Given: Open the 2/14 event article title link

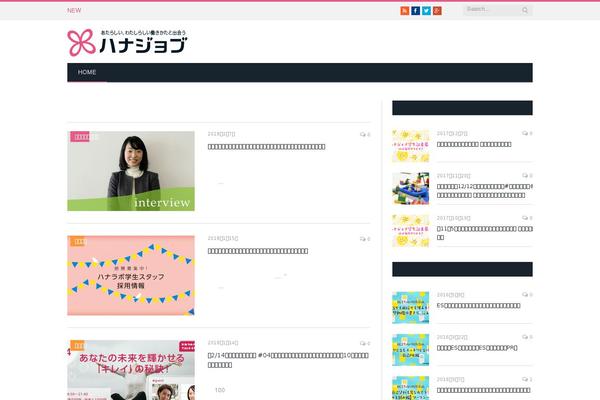Looking at the screenshot, I should point(288,360).
